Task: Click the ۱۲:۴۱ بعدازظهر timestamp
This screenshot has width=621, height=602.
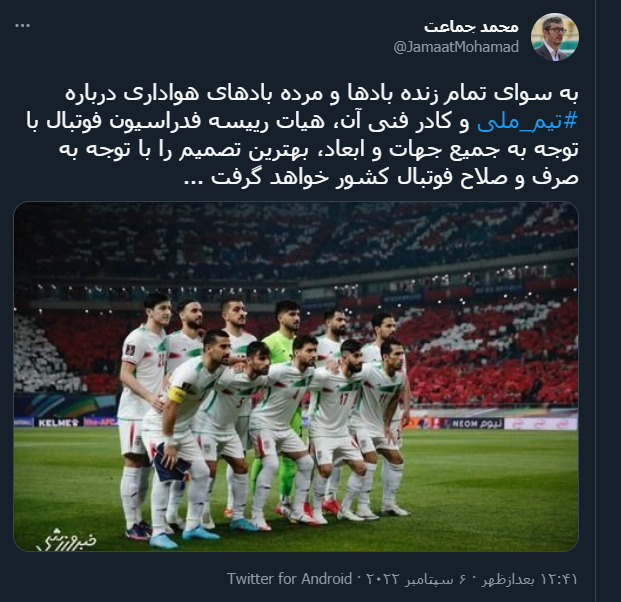Action: [x=529, y=579]
